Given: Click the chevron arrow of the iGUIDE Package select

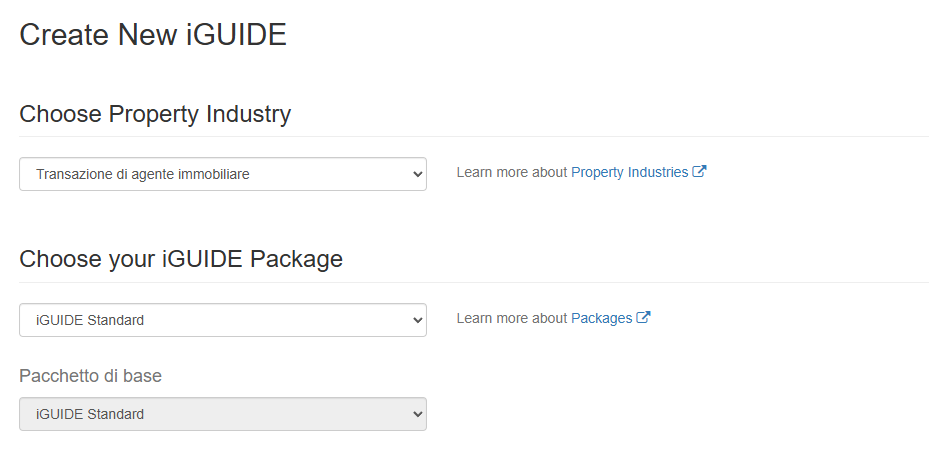Looking at the screenshot, I should tap(418, 320).
